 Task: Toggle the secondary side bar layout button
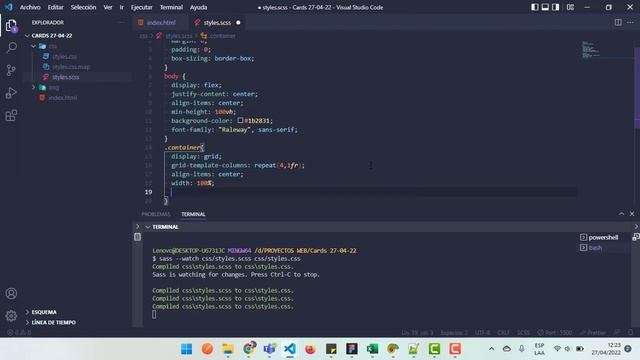pyautogui.click(x=556, y=7)
